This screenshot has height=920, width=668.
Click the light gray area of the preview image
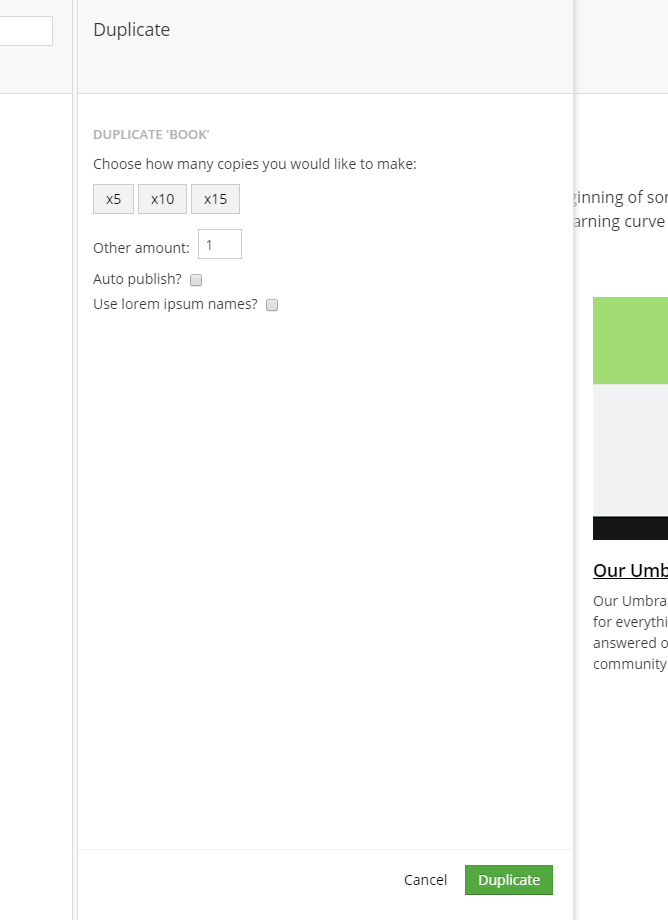(x=630, y=451)
